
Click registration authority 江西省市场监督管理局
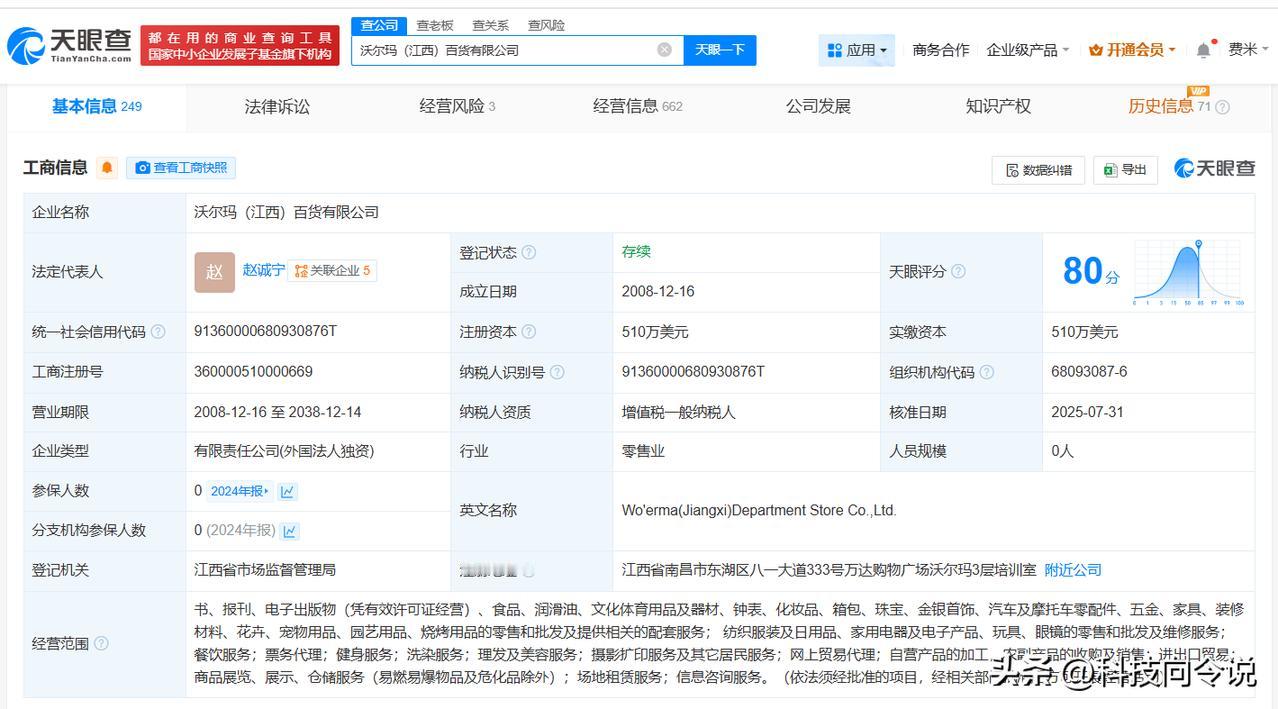coord(265,570)
